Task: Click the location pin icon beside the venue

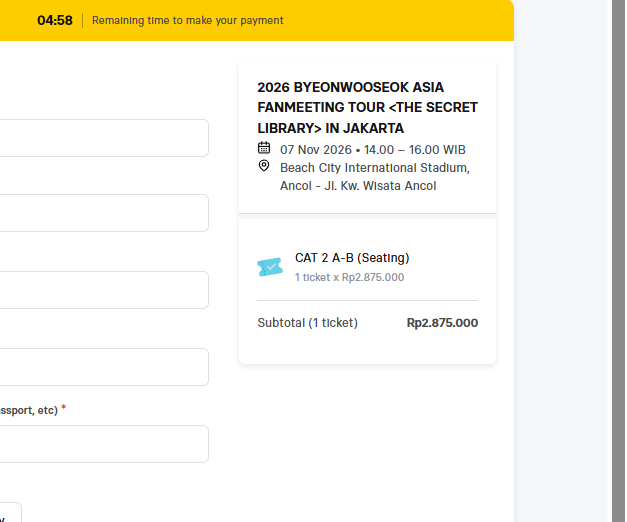Action: click(264, 165)
